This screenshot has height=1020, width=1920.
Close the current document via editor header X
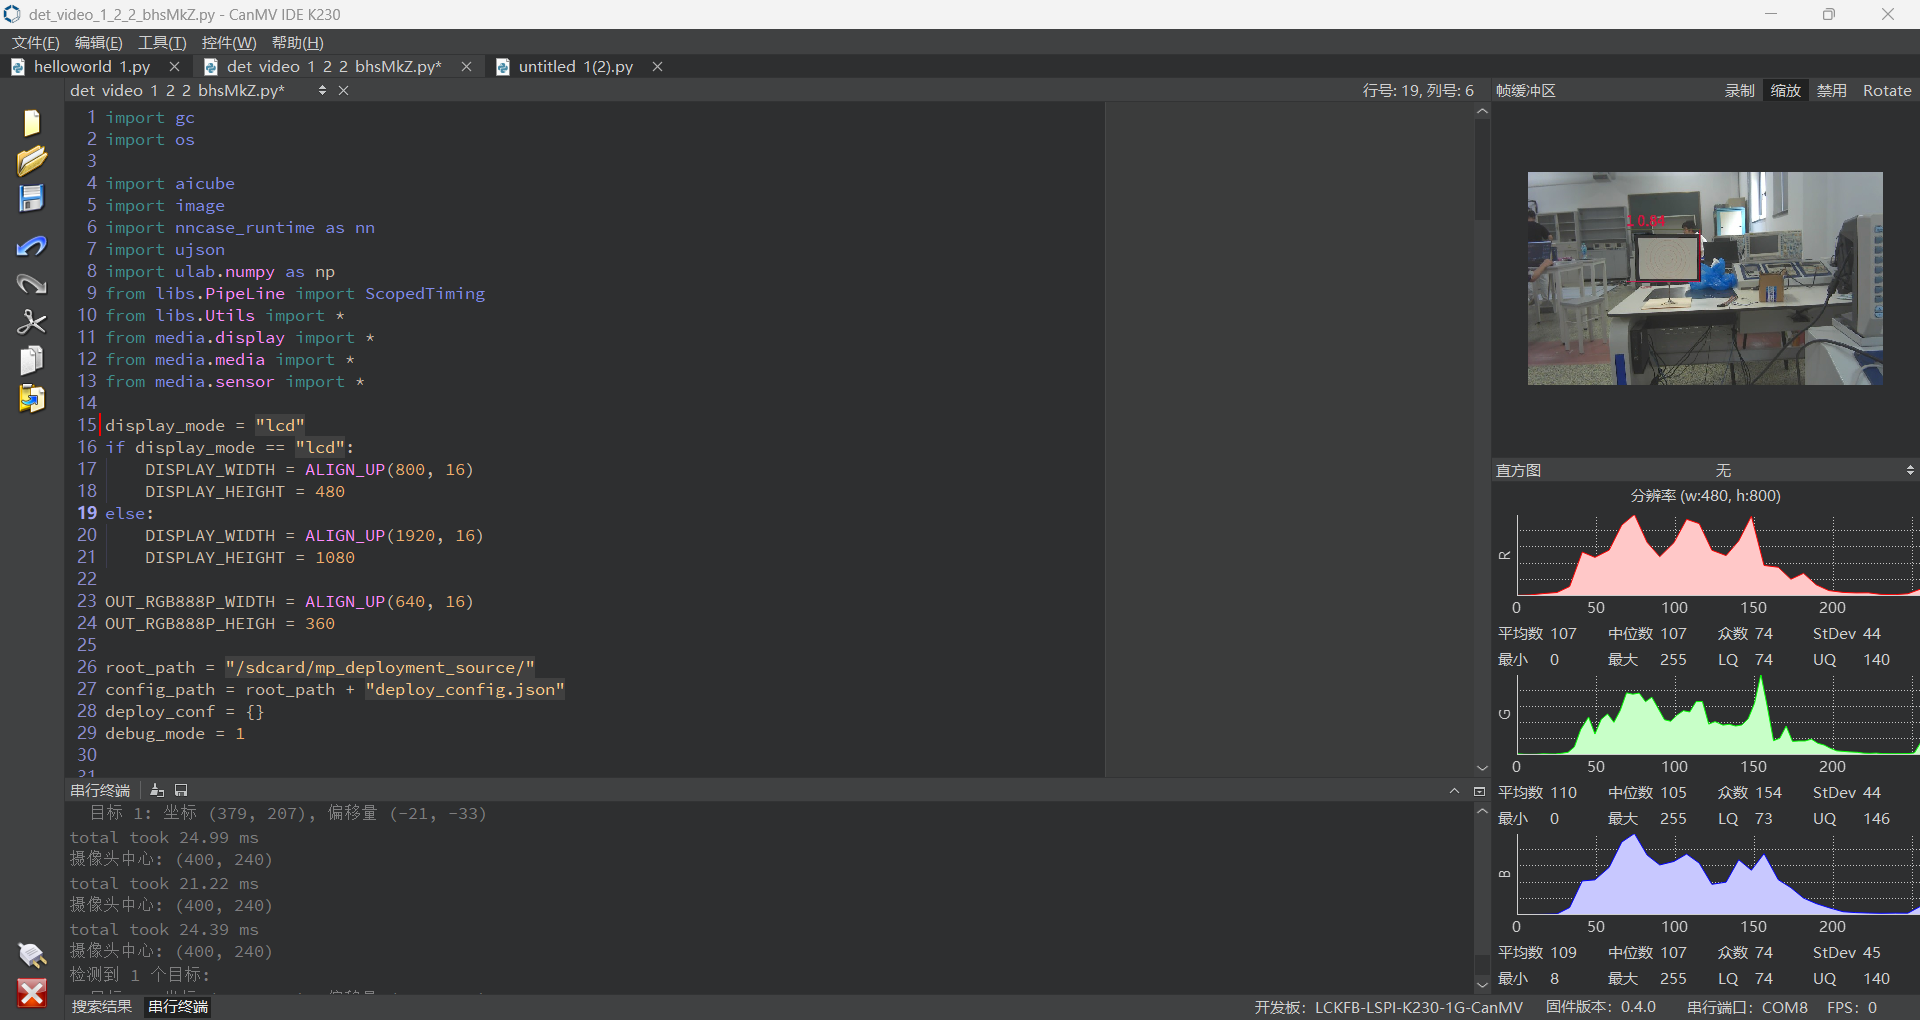(x=343, y=90)
